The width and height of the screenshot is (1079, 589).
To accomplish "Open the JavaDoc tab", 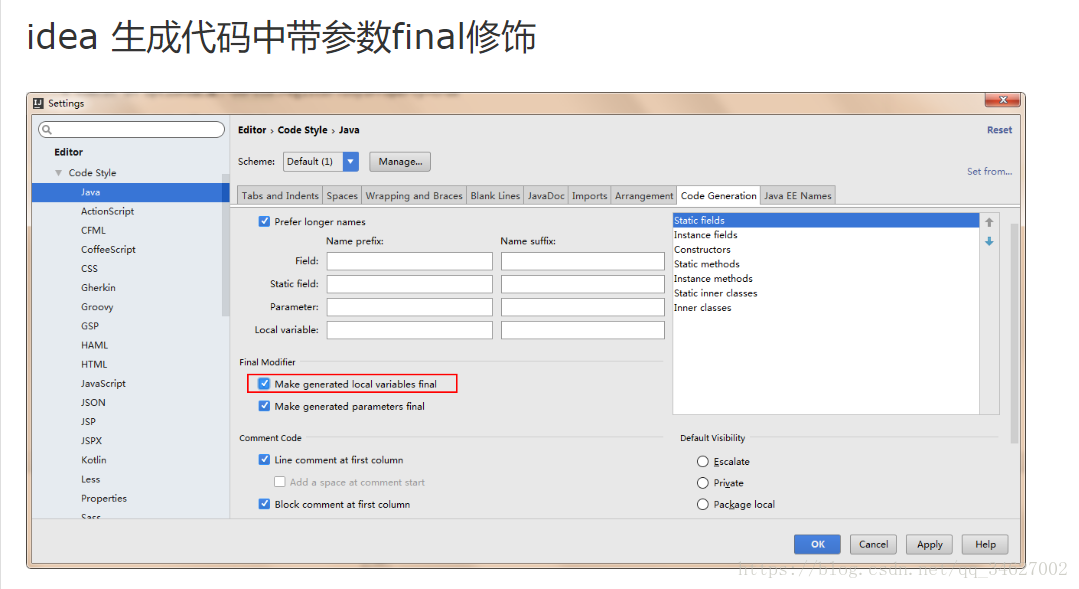I will point(546,195).
